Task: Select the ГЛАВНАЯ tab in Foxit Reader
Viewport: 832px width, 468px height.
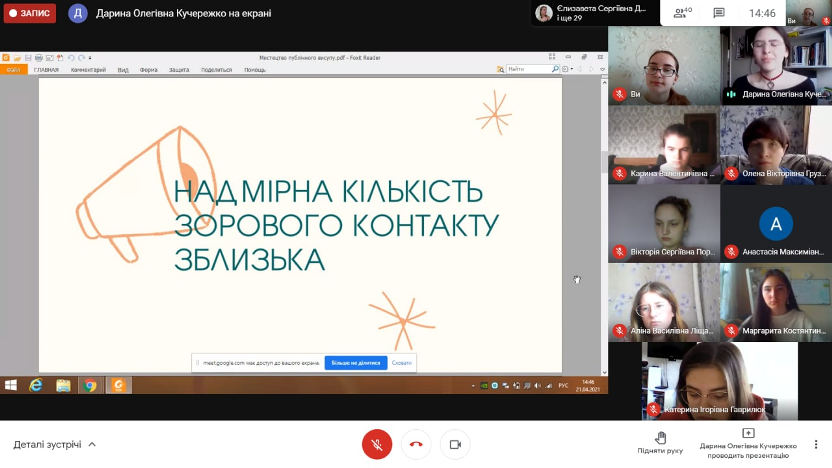Action: (x=46, y=70)
